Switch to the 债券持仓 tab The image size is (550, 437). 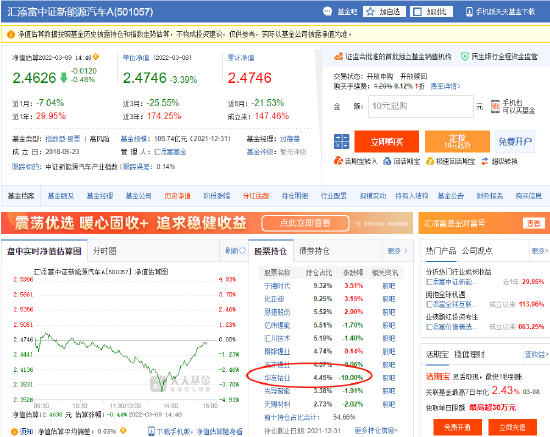point(314,251)
